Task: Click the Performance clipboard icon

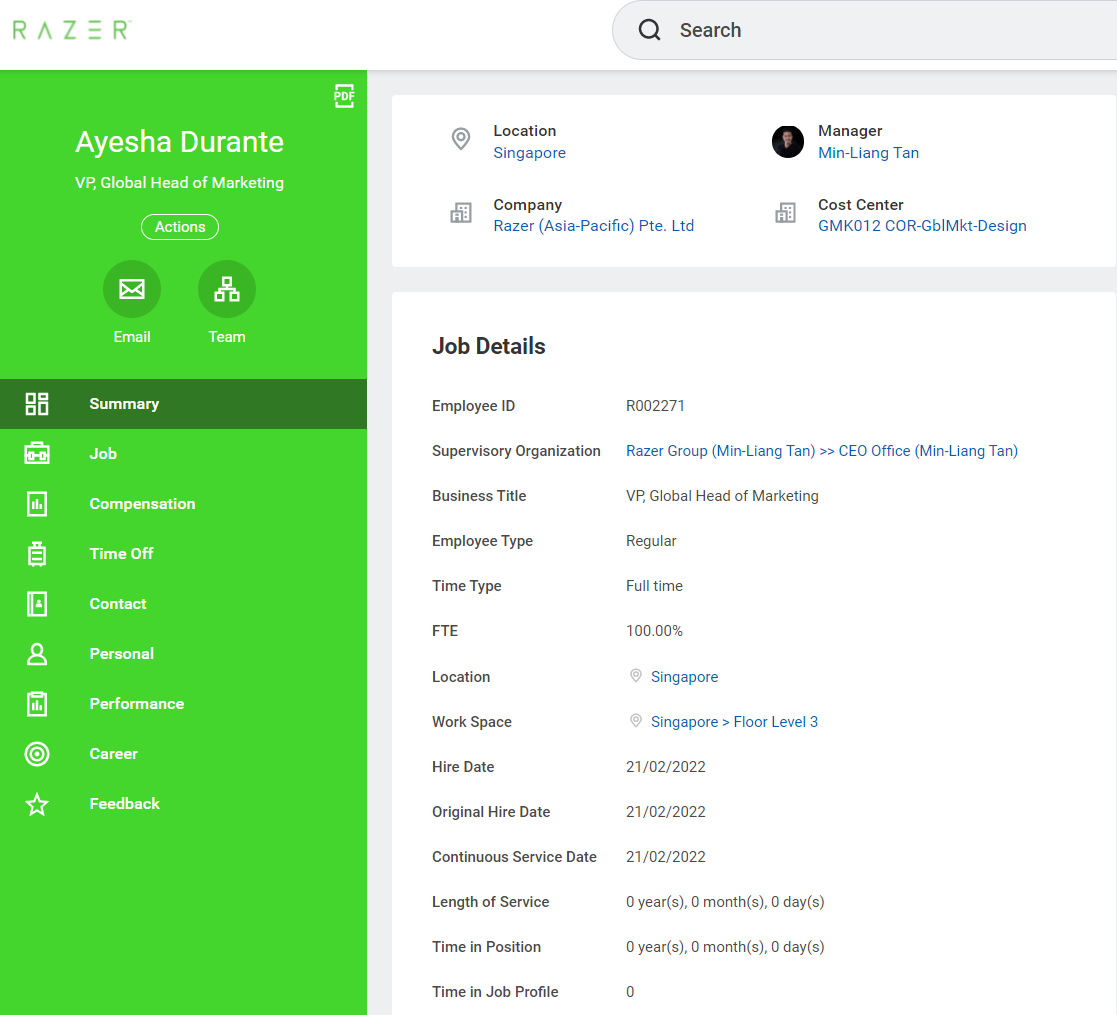Action: (37, 704)
